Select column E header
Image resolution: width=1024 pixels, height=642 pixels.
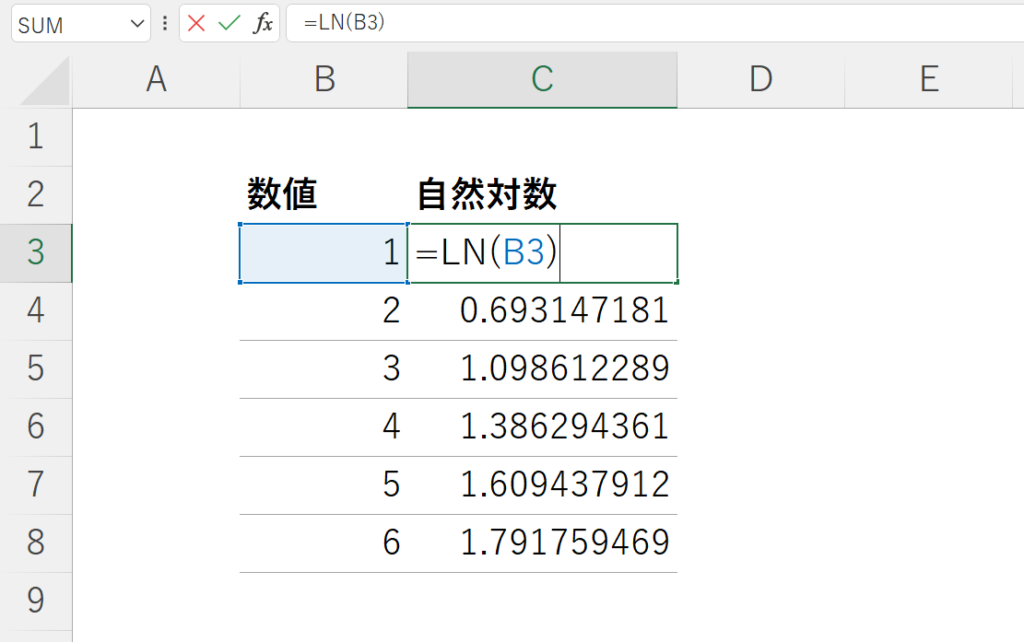(x=929, y=80)
